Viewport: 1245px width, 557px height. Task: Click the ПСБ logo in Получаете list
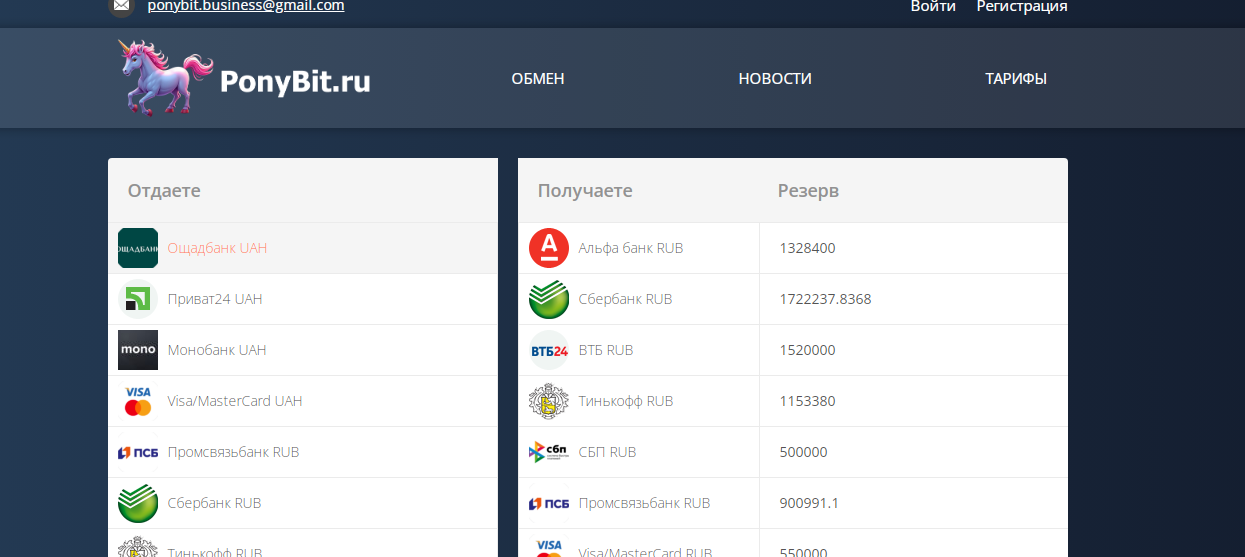tap(549, 503)
